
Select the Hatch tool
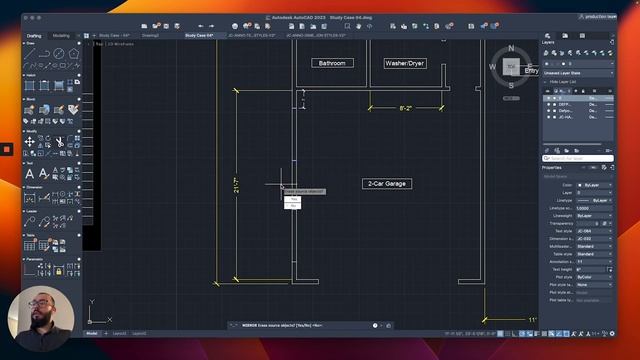pyautogui.click(x=29, y=85)
